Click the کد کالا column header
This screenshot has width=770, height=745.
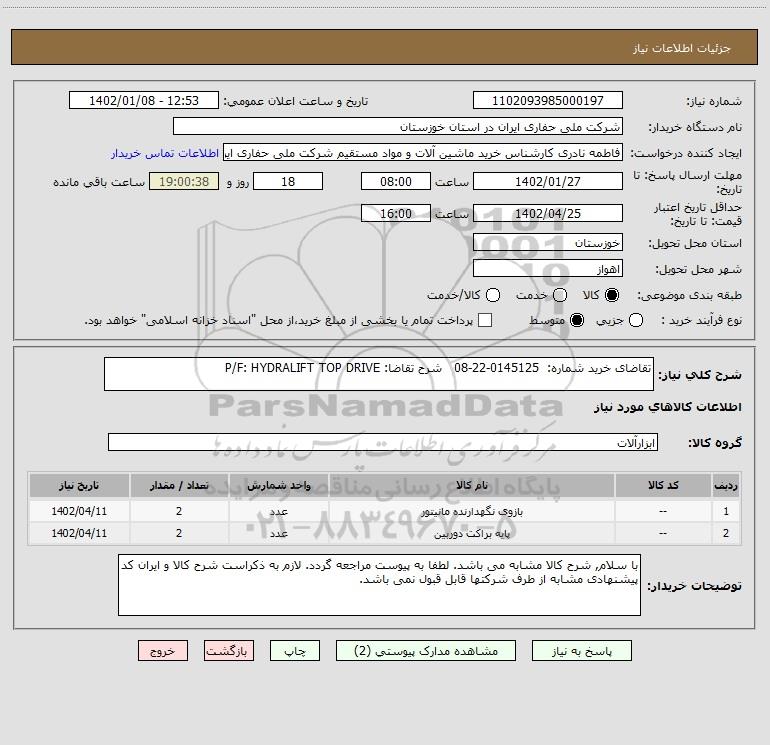(663, 485)
